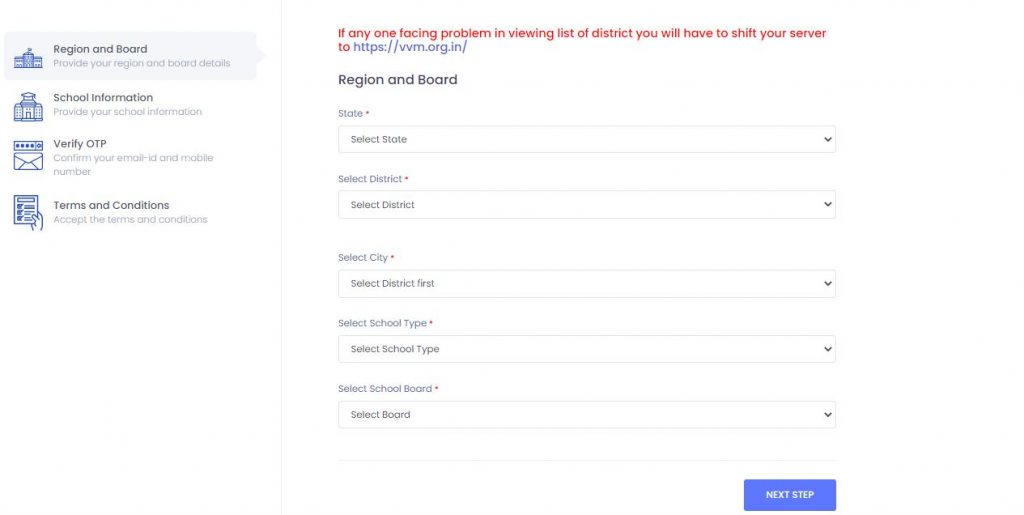This screenshot has height=515, width=1024.
Task: Open the Select School Type dropdown
Action: pos(586,349)
